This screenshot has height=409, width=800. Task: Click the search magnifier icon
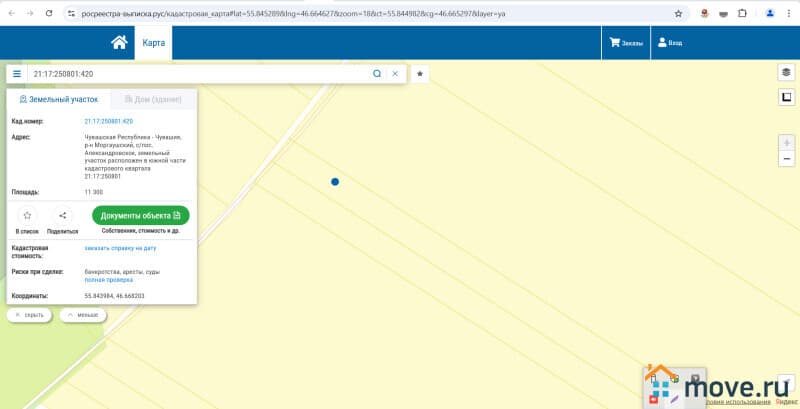(377, 74)
